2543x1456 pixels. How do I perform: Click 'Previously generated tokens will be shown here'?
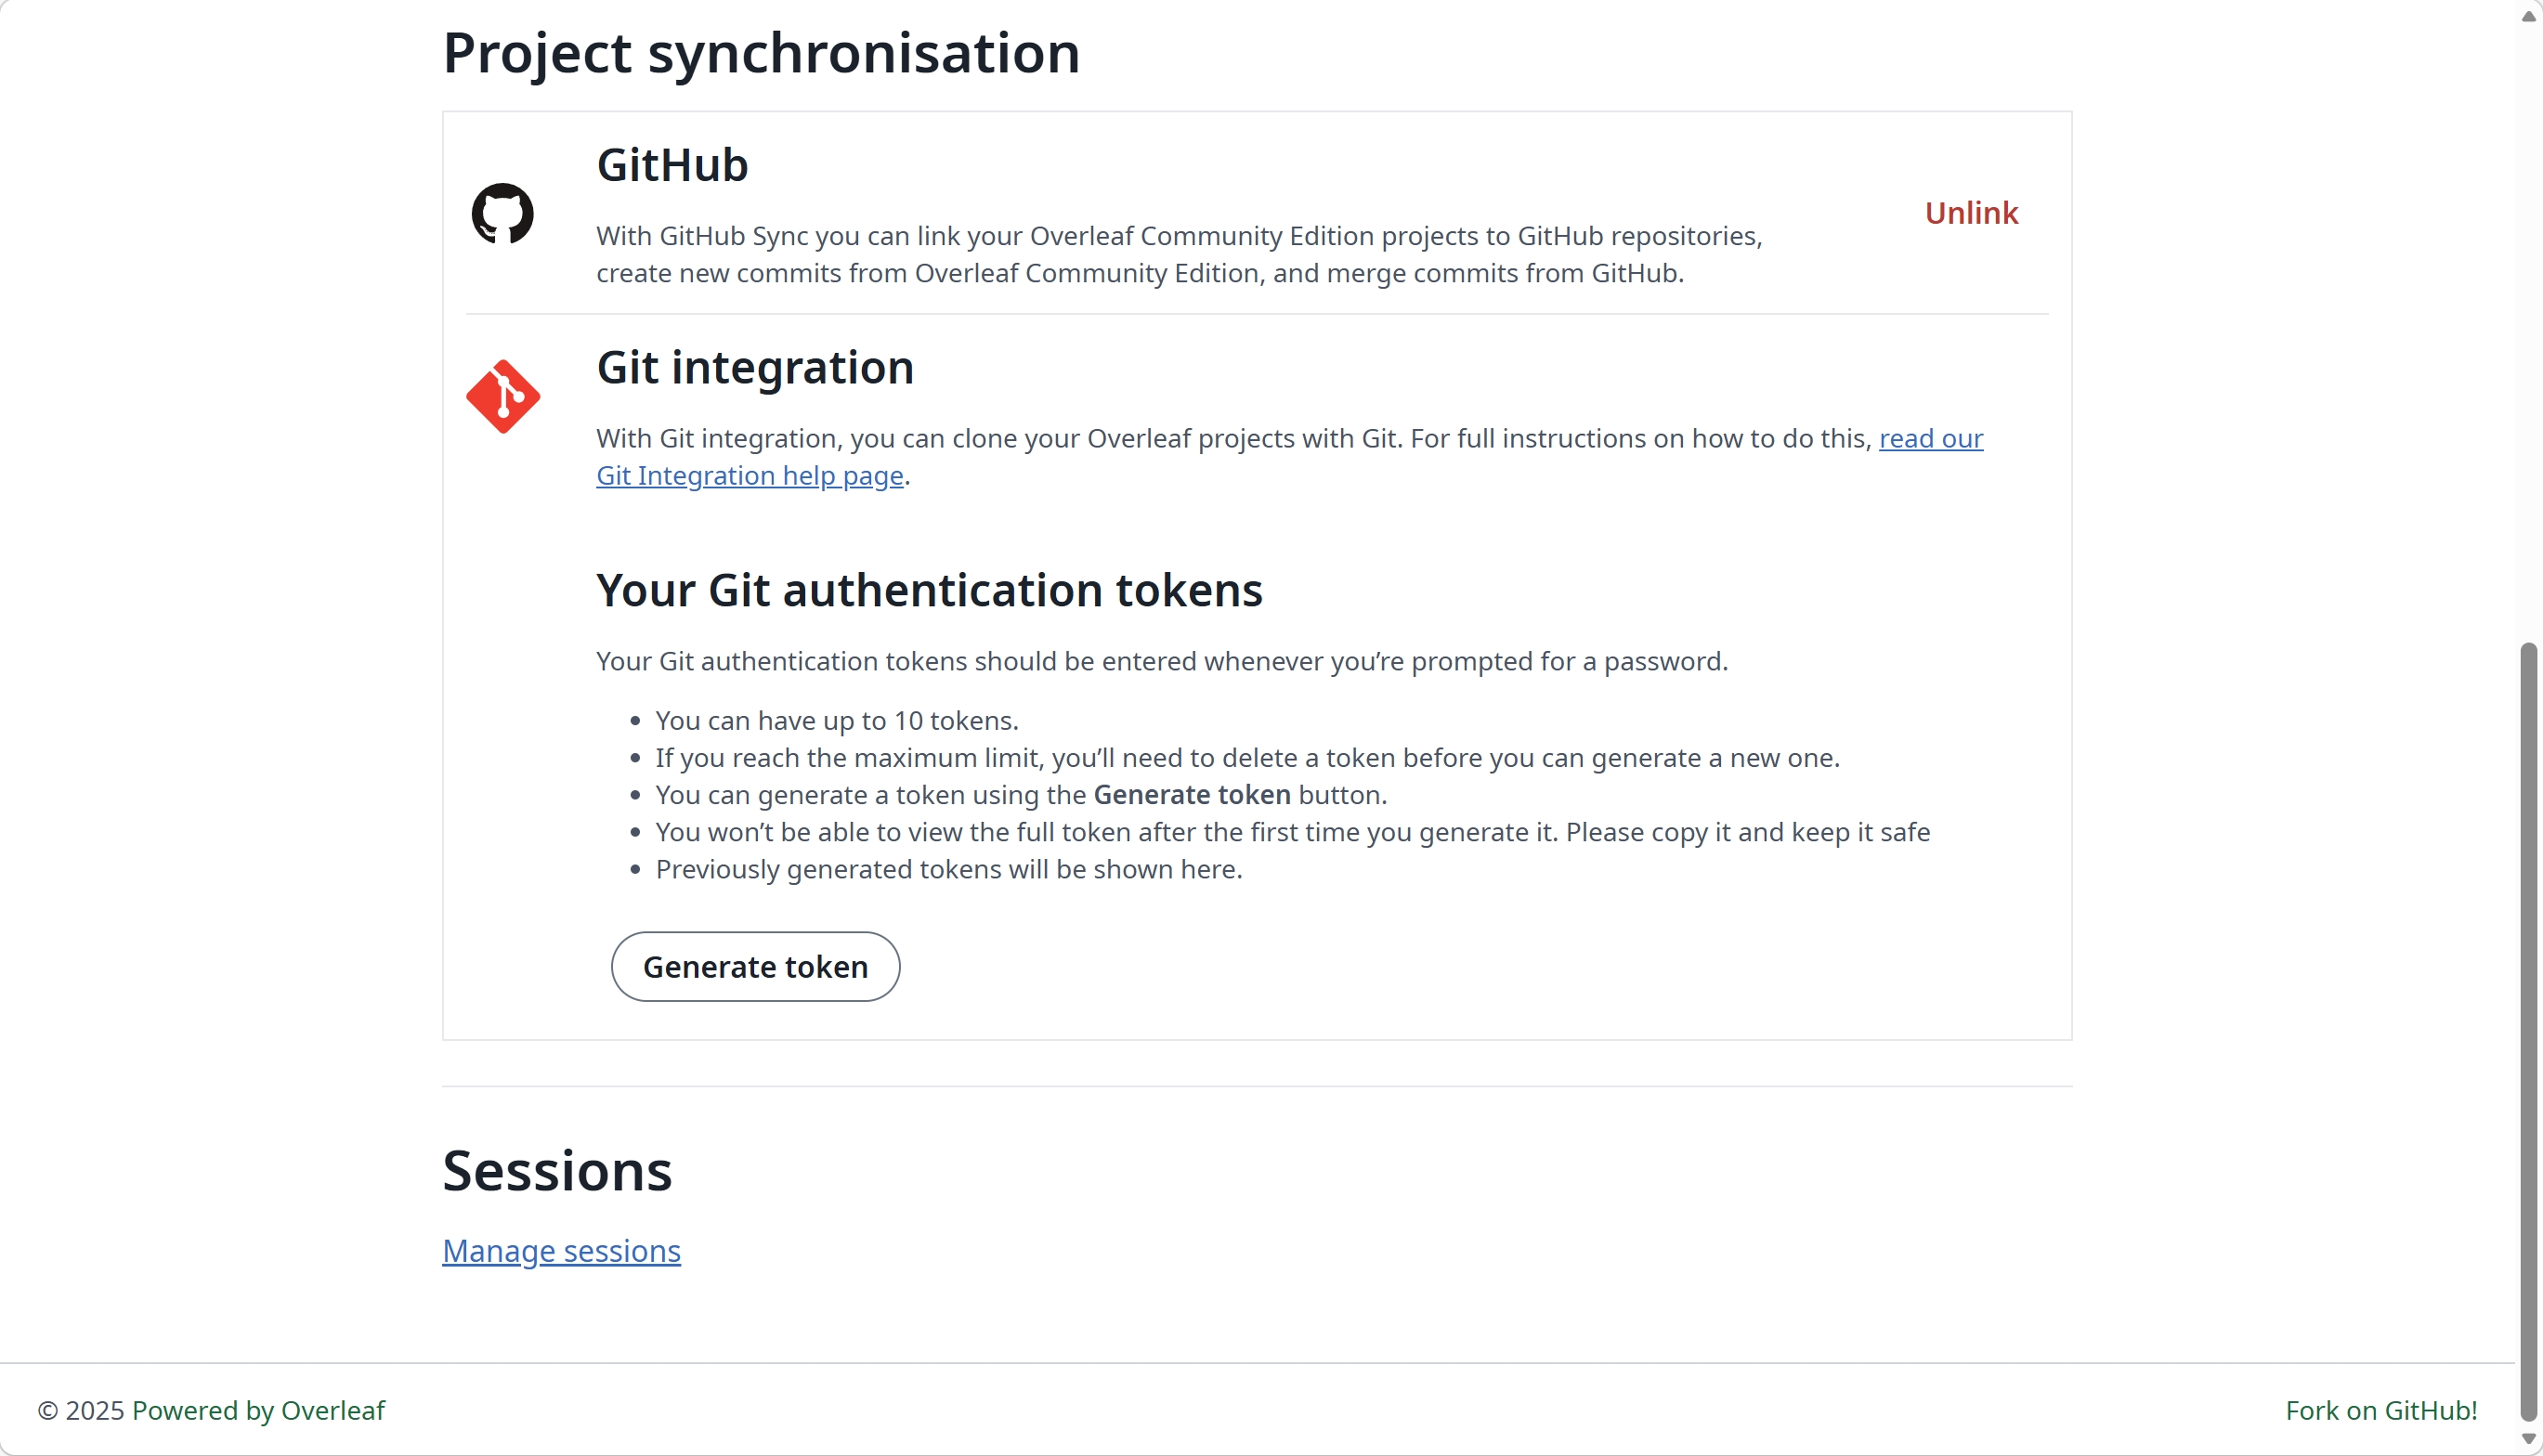[948, 870]
